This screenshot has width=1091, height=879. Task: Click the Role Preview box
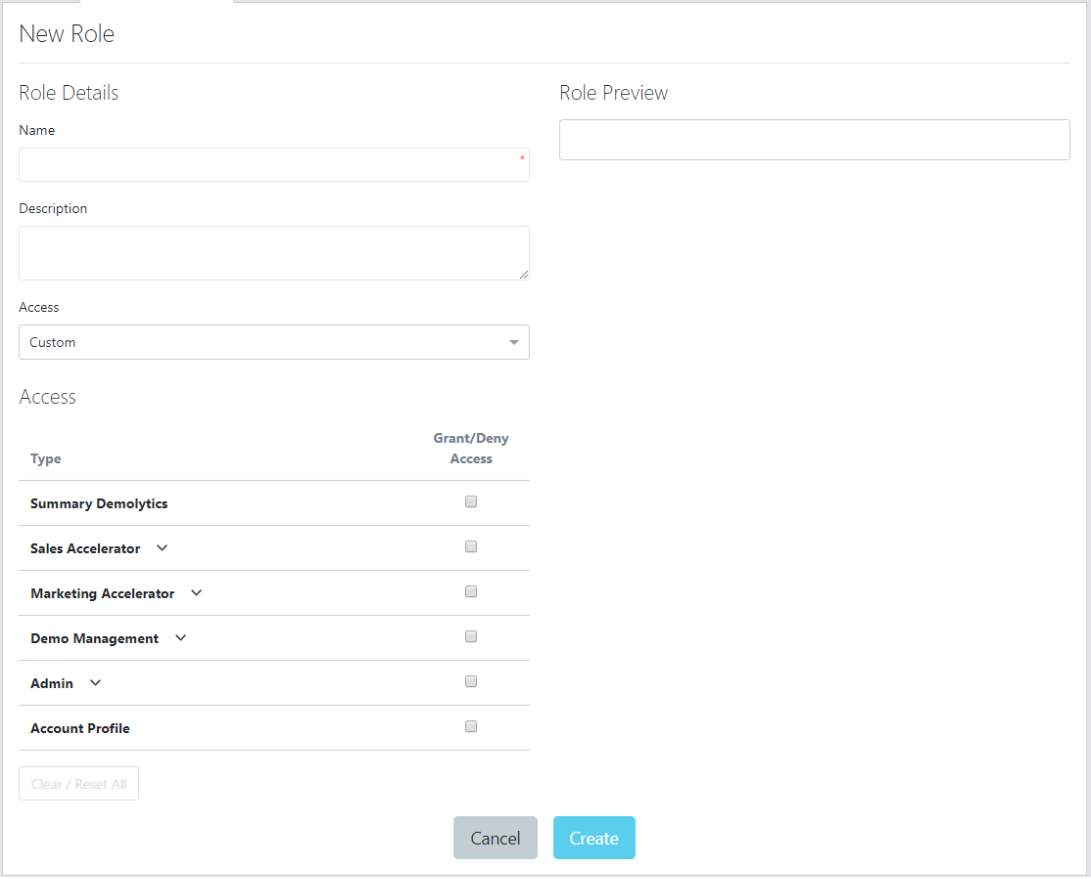pos(815,140)
